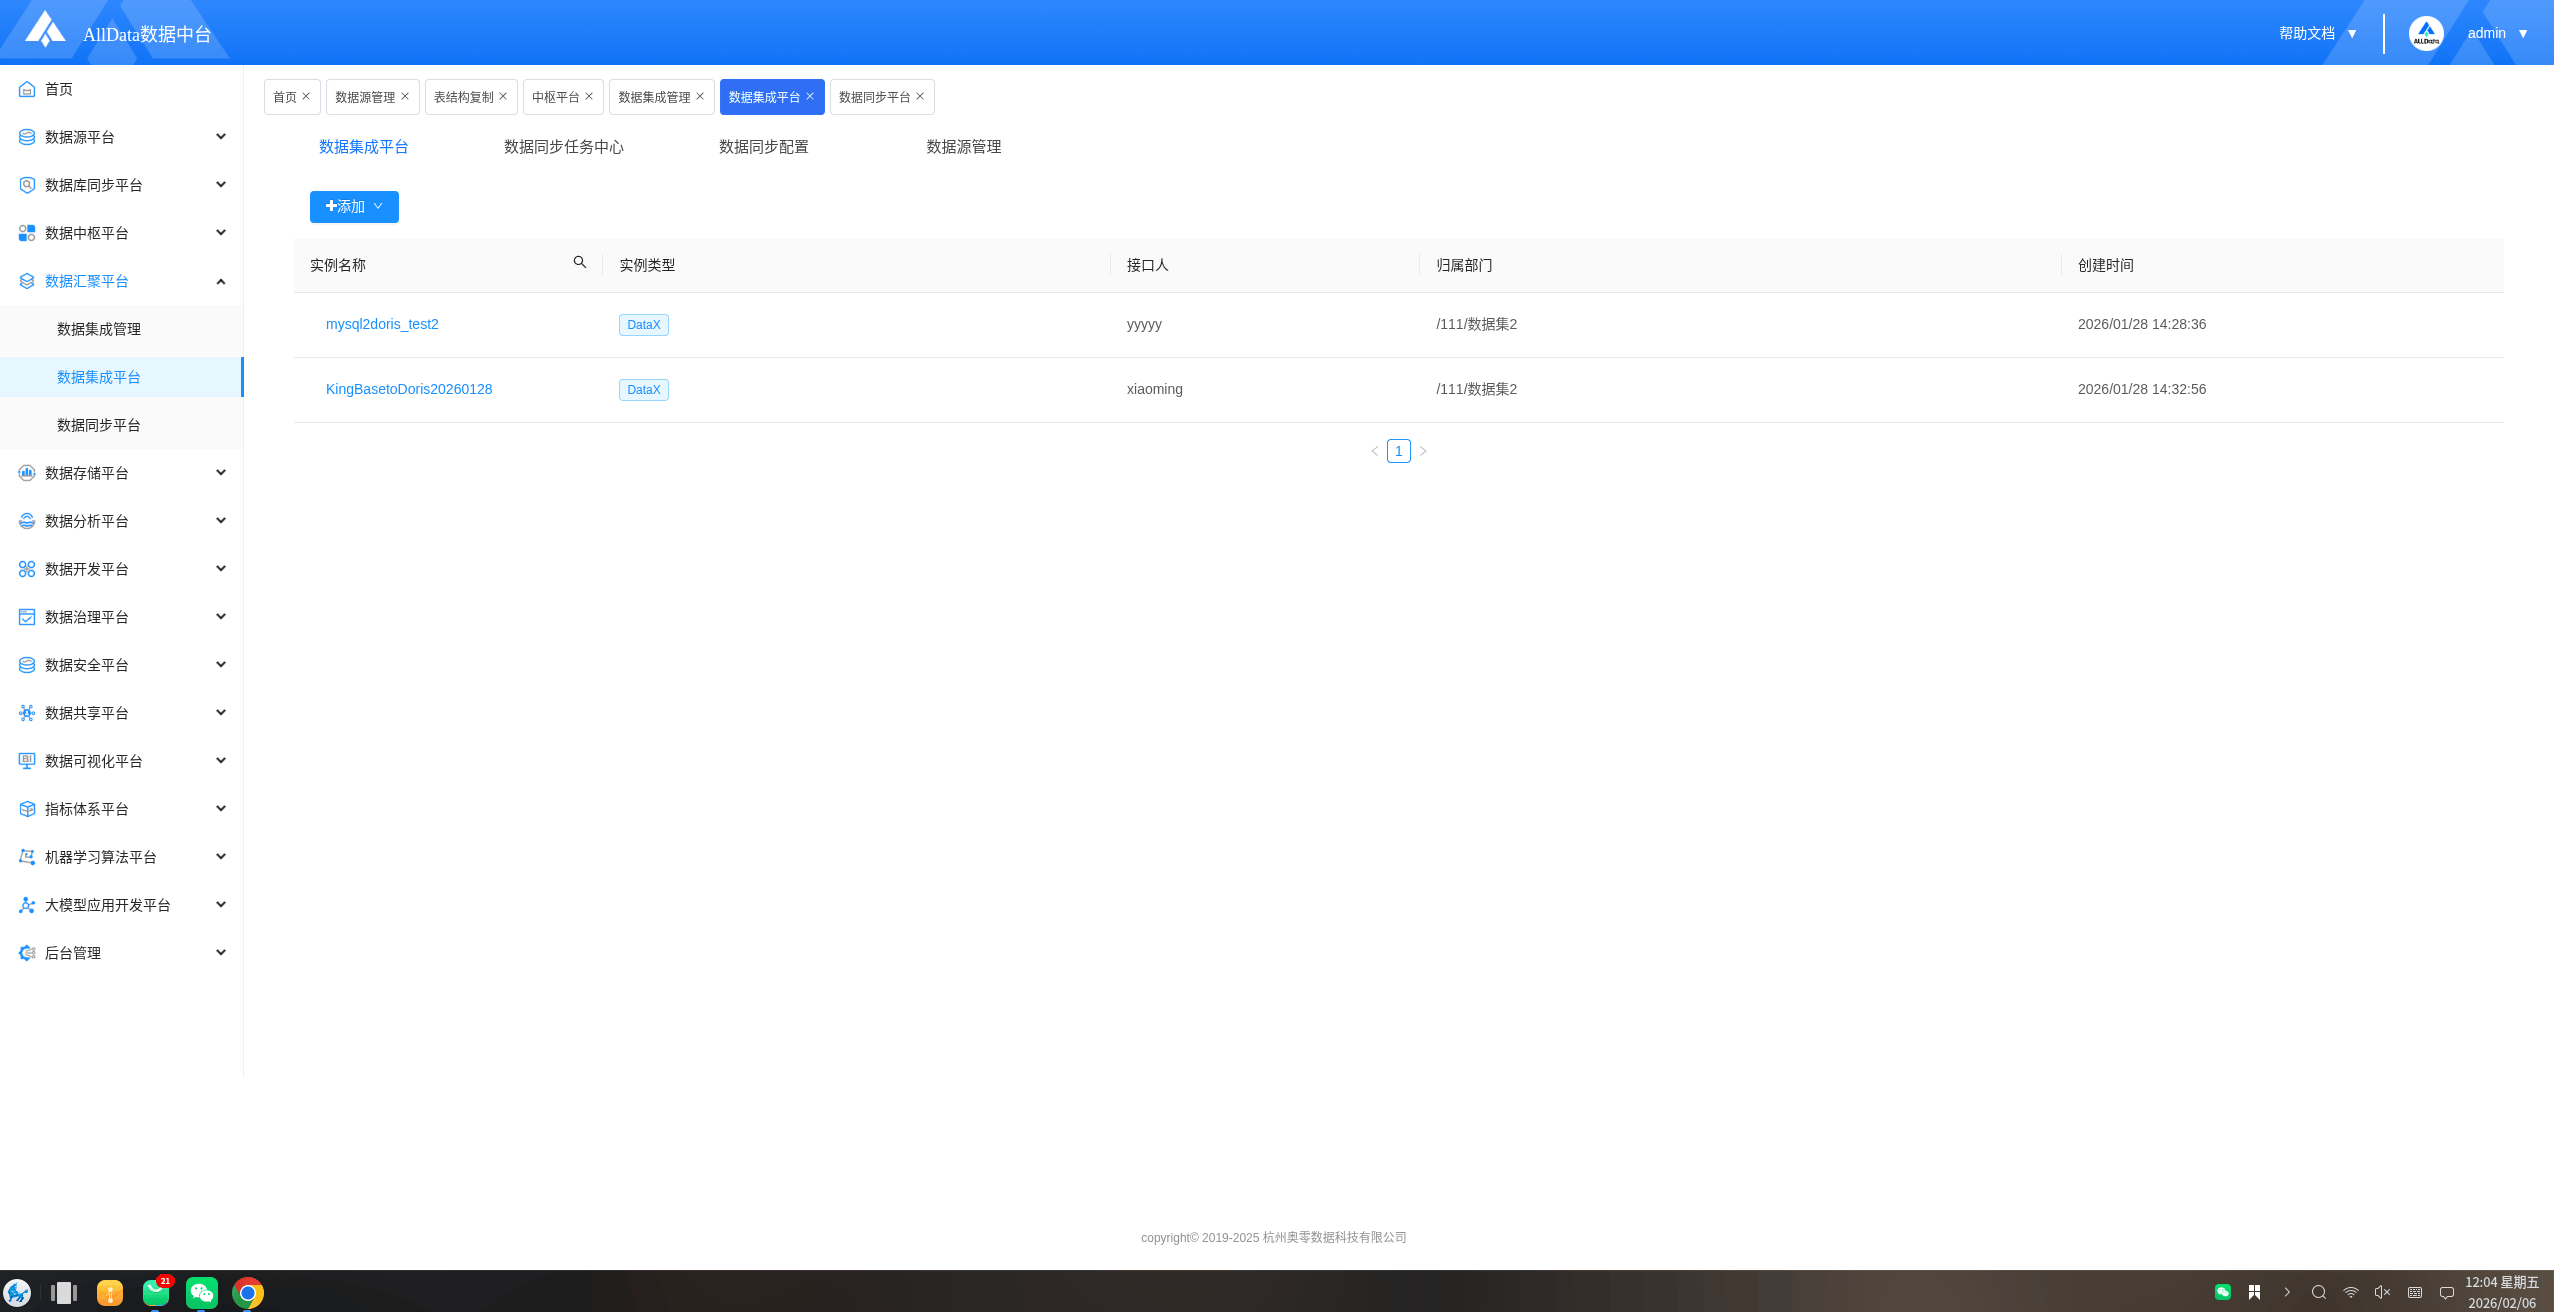Image resolution: width=2554 pixels, height=1312 pixels.
Task: Switch to 数据同步任务中心 tab
Action: pos(563,147)
